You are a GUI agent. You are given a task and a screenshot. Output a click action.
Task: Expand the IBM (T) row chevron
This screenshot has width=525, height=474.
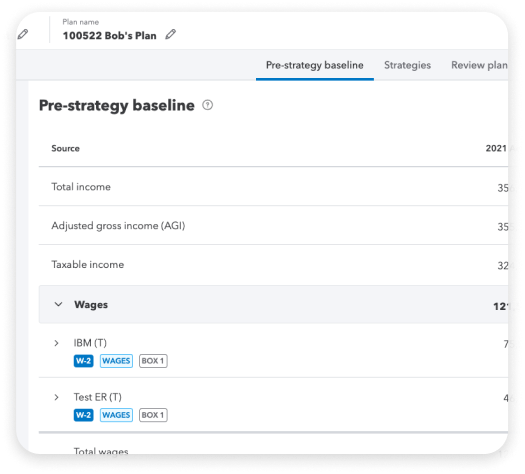pos(56,343)
